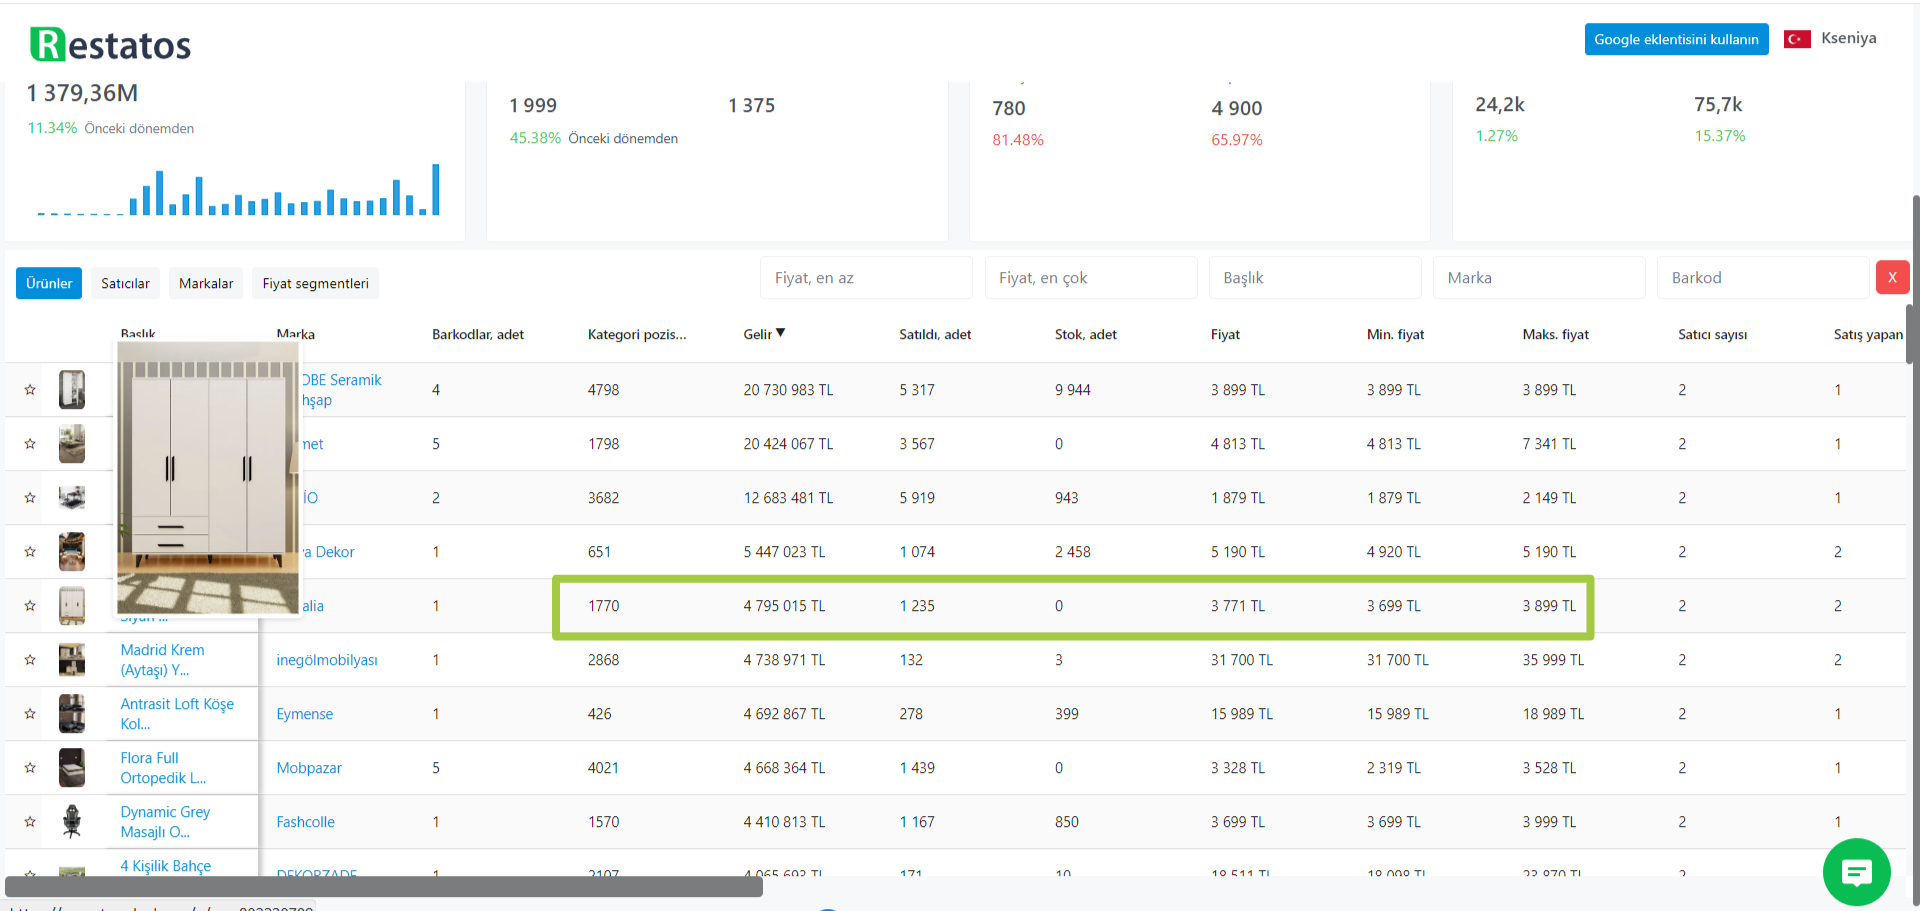Click DBE Seramik row product thumbnail
Viewport: 1920px width, 911px height.
point(72,390)
